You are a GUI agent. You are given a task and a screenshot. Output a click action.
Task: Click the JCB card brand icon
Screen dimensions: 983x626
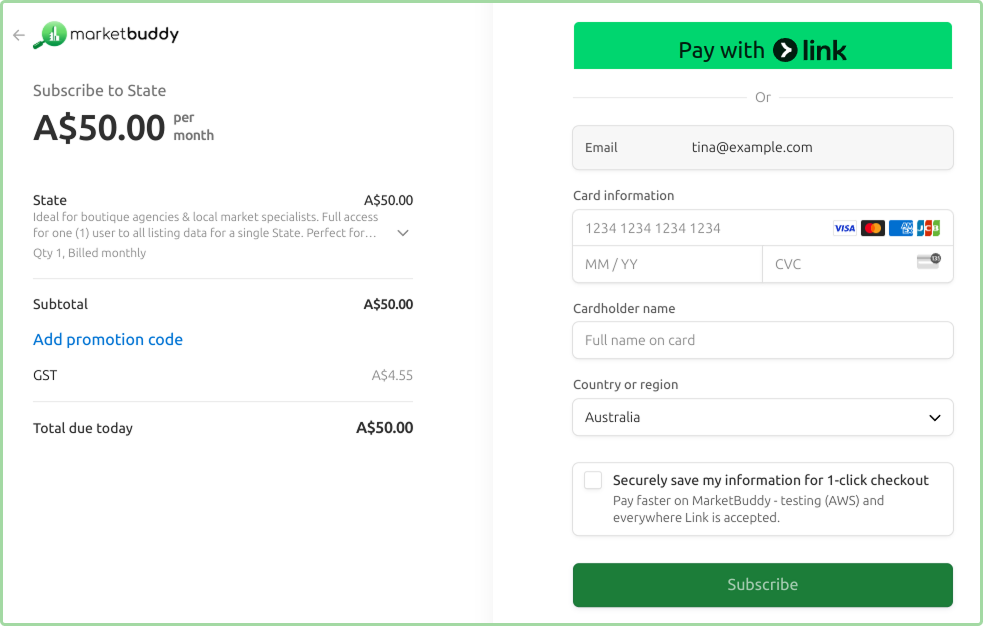tap(929, 228)
